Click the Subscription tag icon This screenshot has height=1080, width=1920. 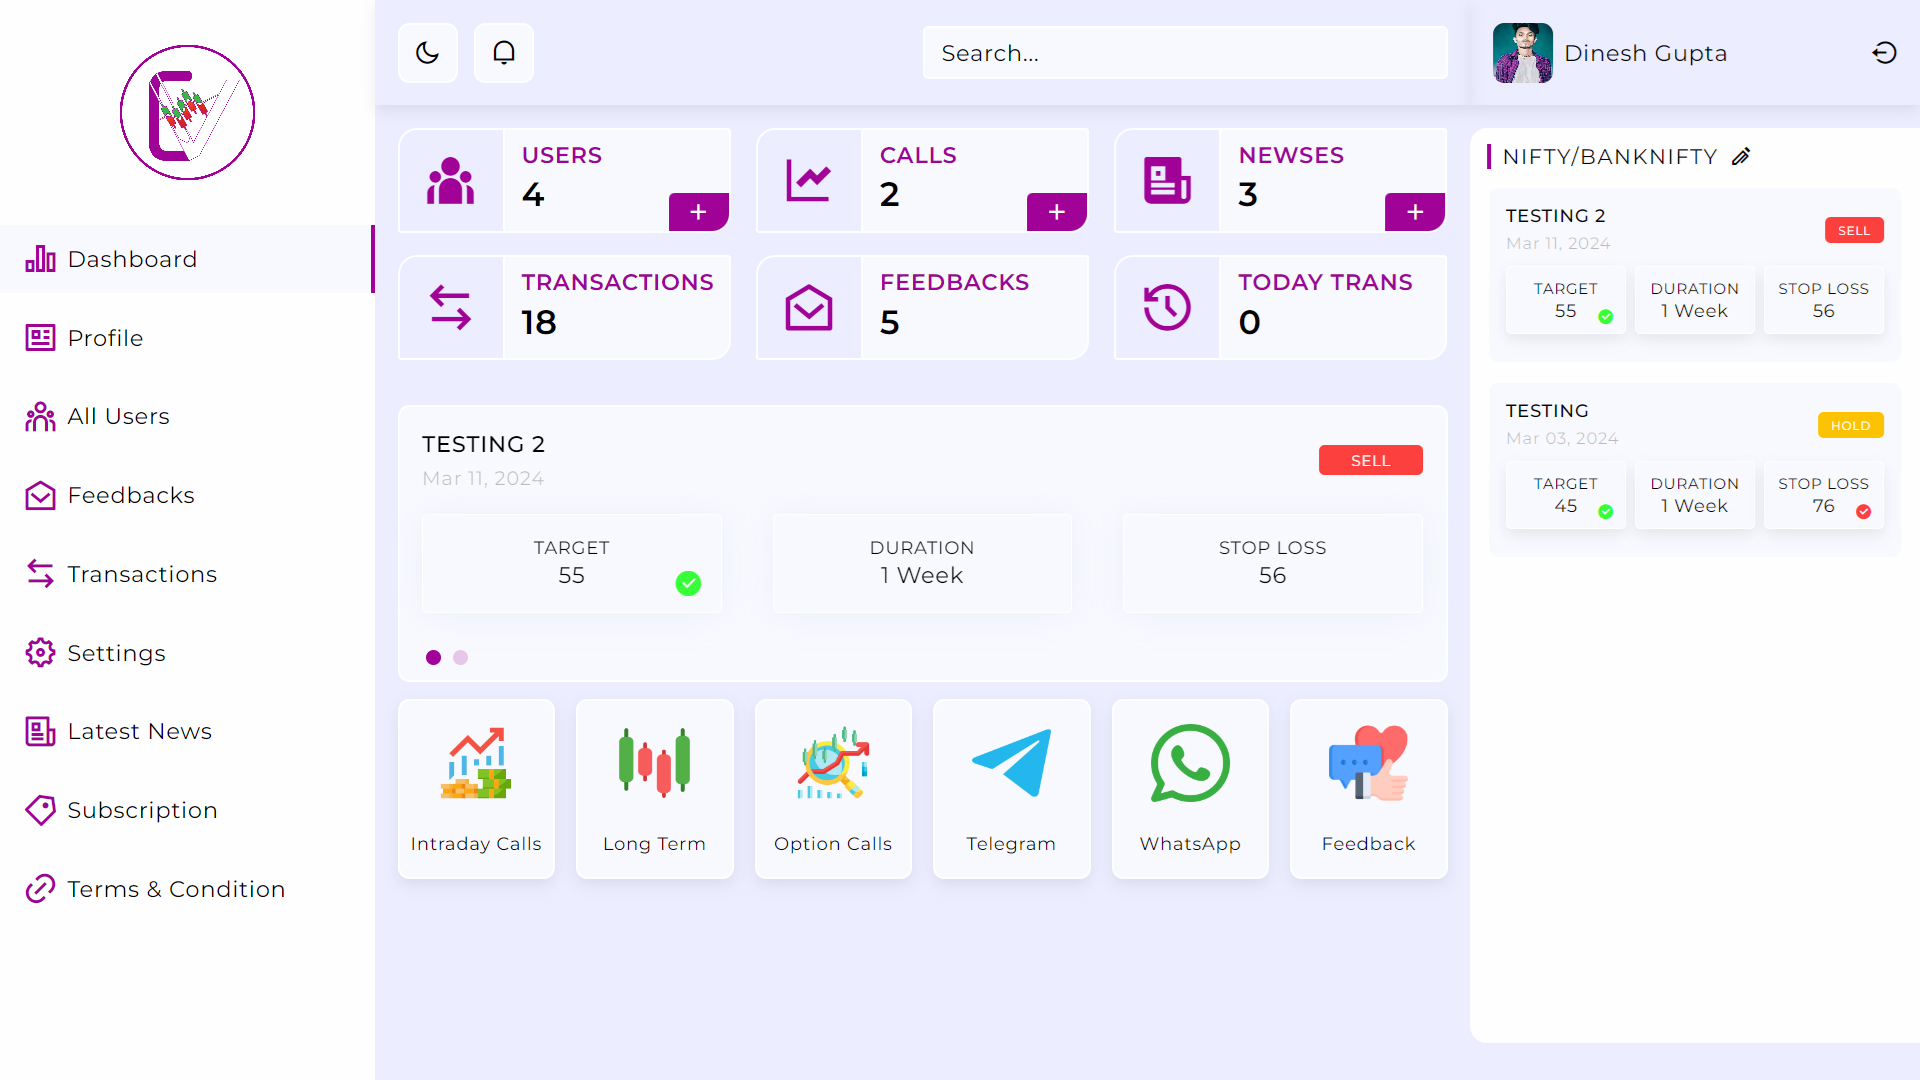[40, 810]
